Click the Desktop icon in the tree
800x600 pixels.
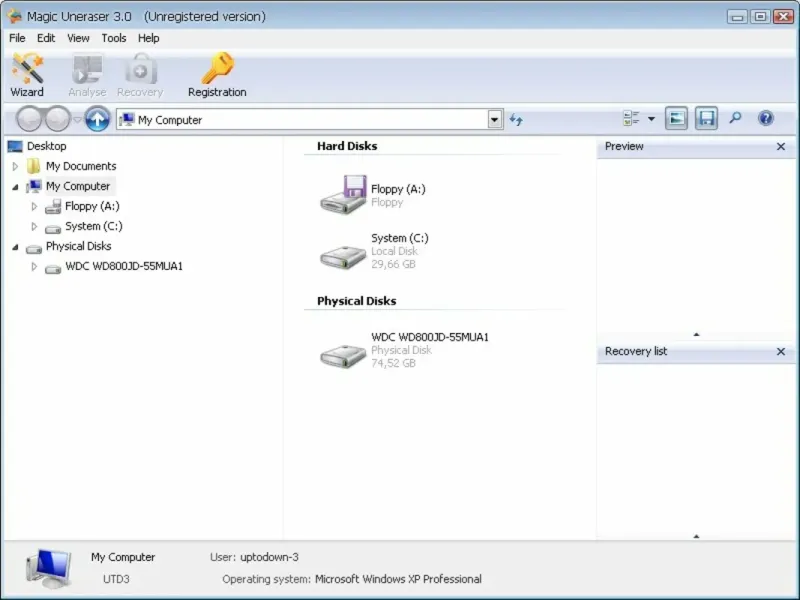[15, 147]
